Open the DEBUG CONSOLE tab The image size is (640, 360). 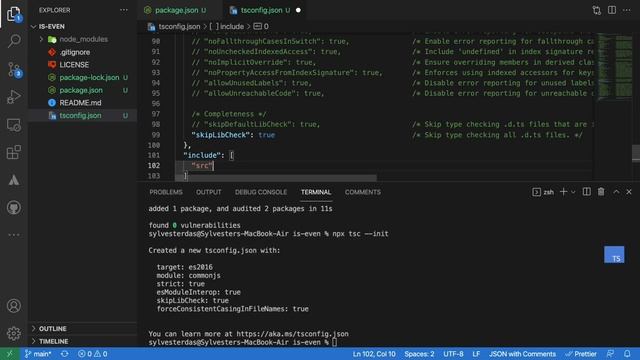coord(261,192)
